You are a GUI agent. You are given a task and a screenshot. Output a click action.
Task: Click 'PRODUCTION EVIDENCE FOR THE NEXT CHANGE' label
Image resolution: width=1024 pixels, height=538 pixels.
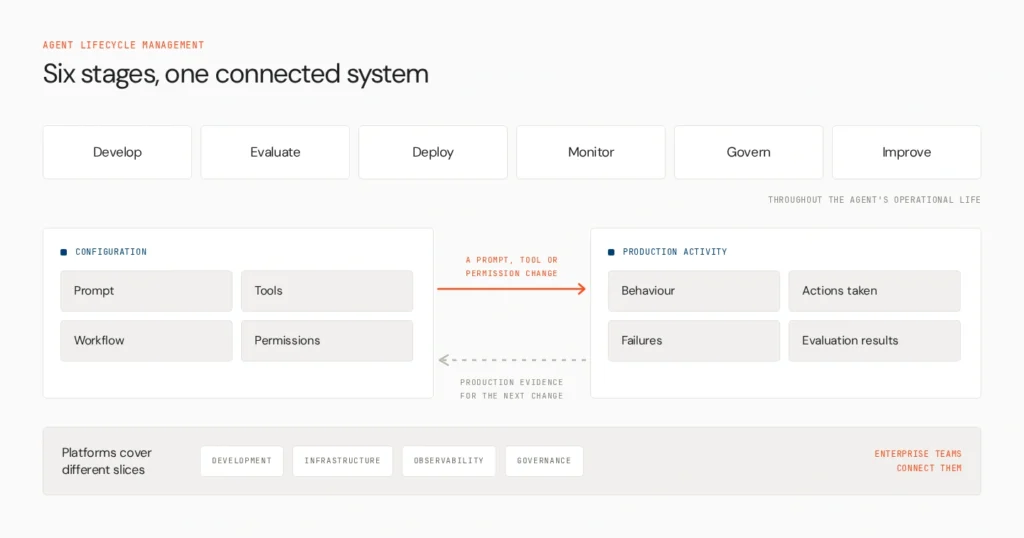[x=511, y=389]
